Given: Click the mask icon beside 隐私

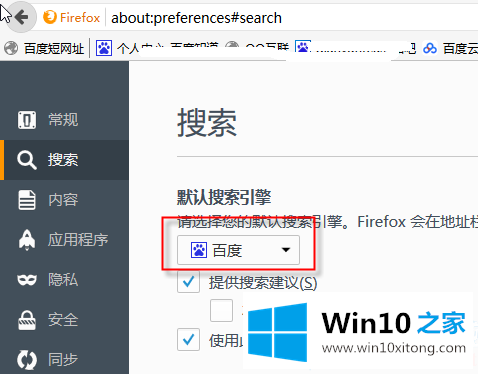Looking at the screenshot, I should (27, 280).
